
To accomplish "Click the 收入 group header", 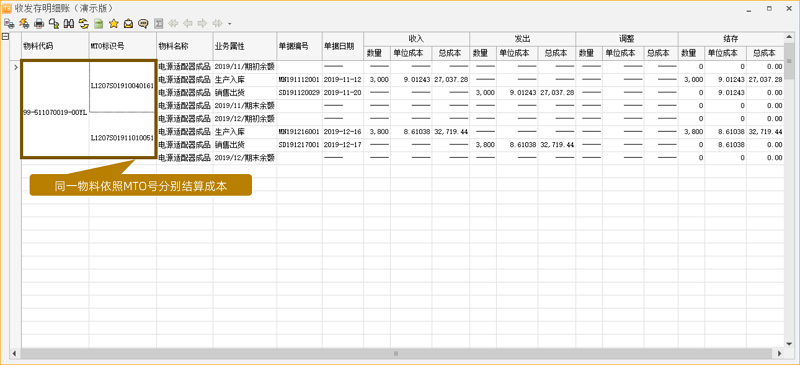I will coord(416,39).
